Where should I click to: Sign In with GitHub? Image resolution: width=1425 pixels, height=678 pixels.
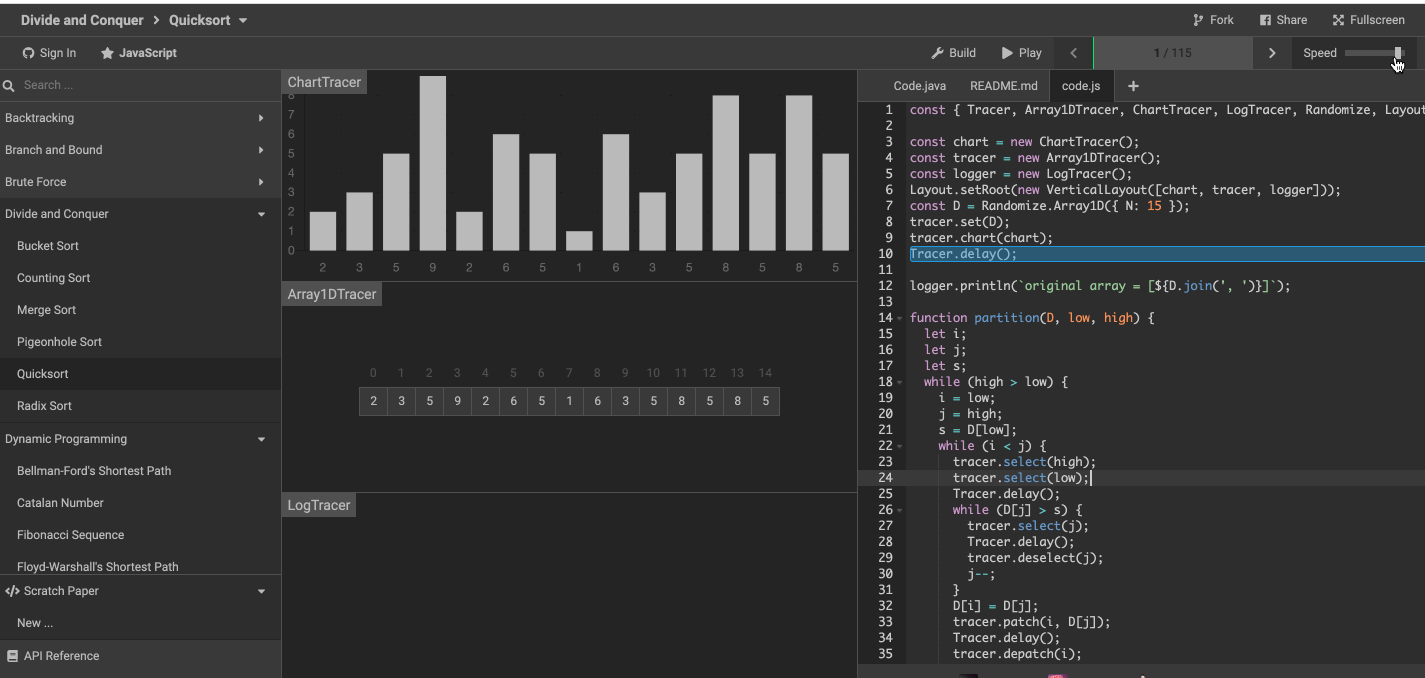coord(49,53)
